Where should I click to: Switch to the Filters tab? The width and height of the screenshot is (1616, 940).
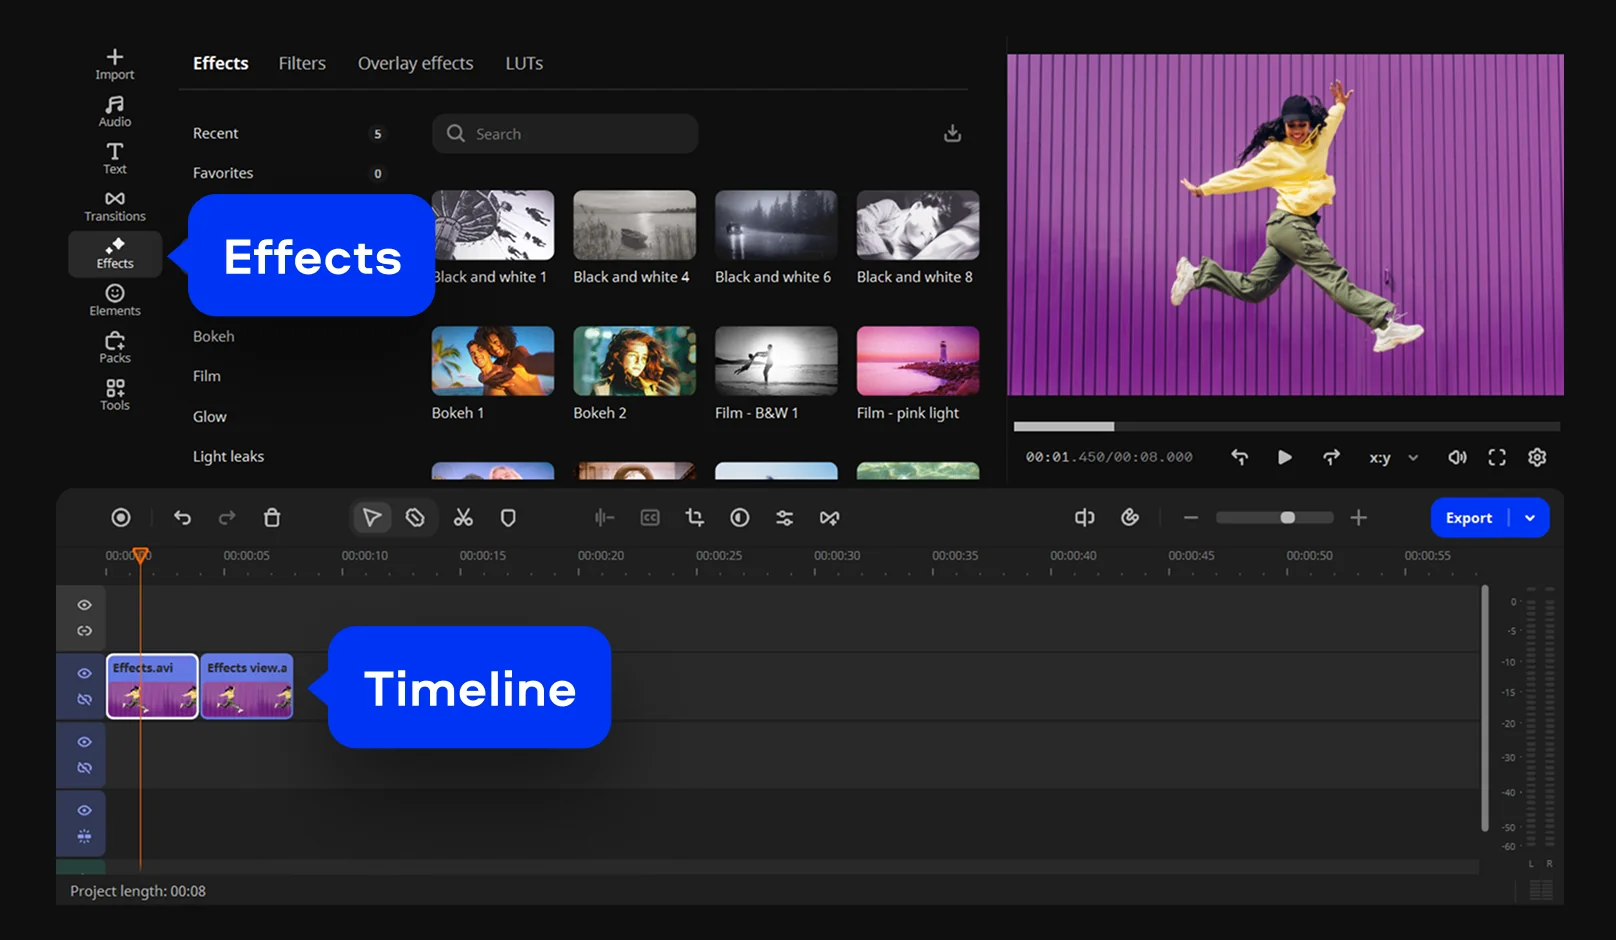(302, 63)
